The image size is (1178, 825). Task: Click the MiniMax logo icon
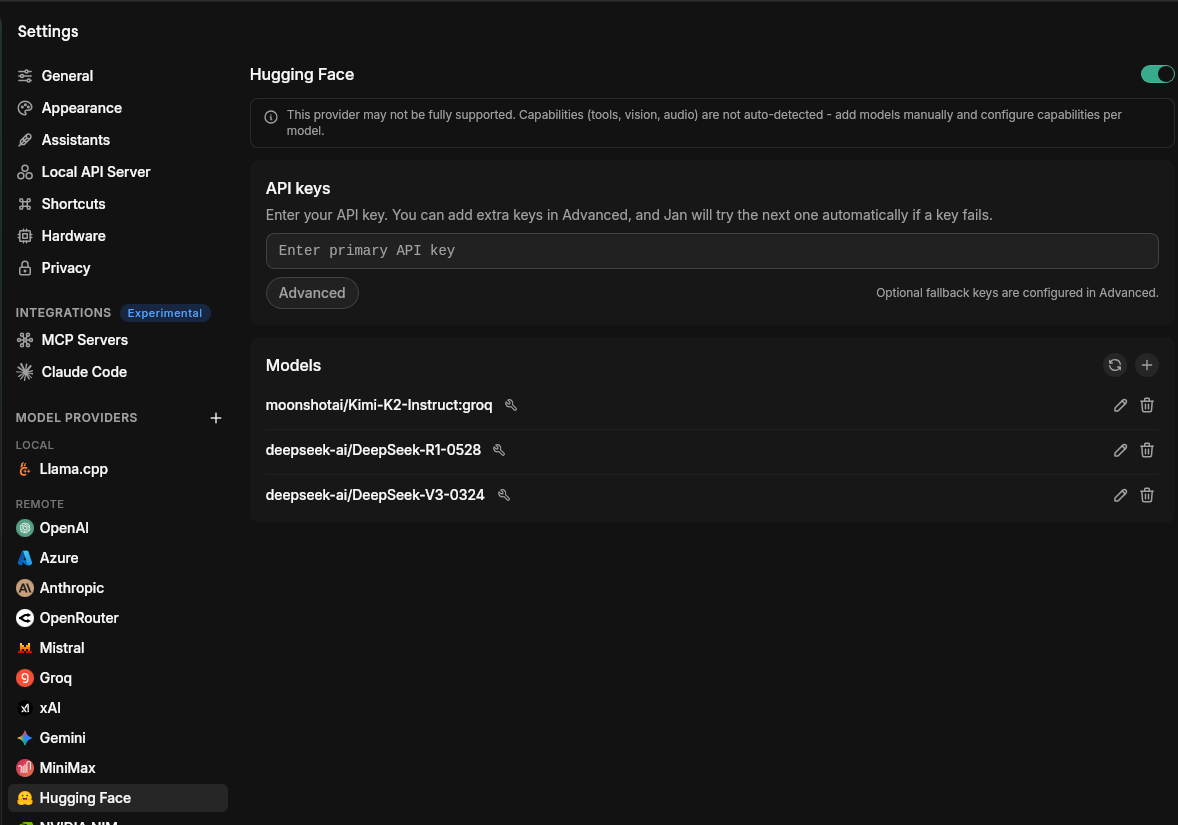click(x=25, y=768)
